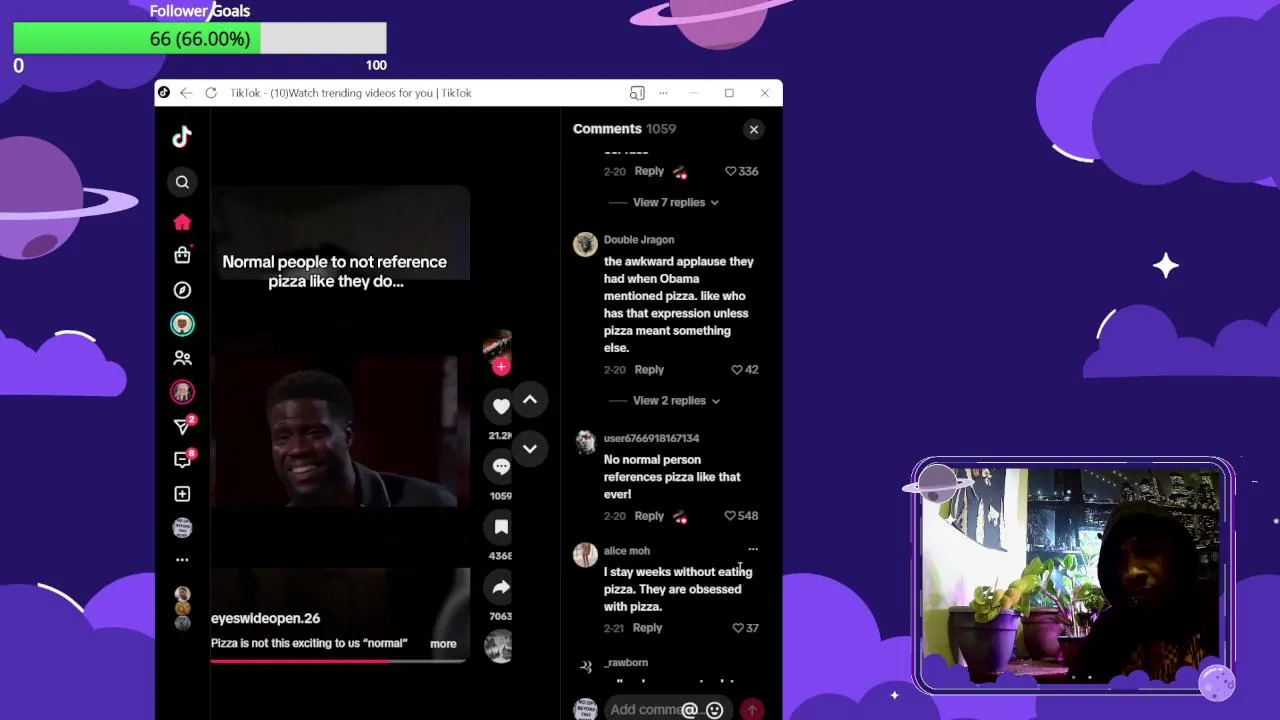Like the video with the heart icon

click(x=501, y=406)
